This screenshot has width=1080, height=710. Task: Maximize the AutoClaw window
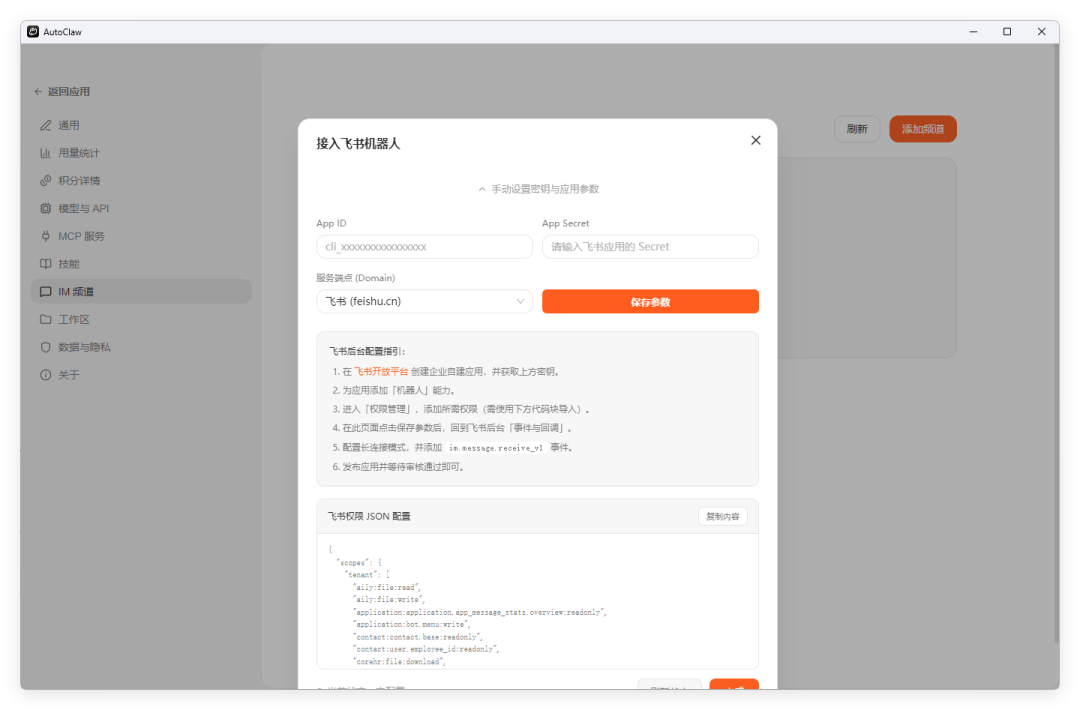coord(1007,32)
